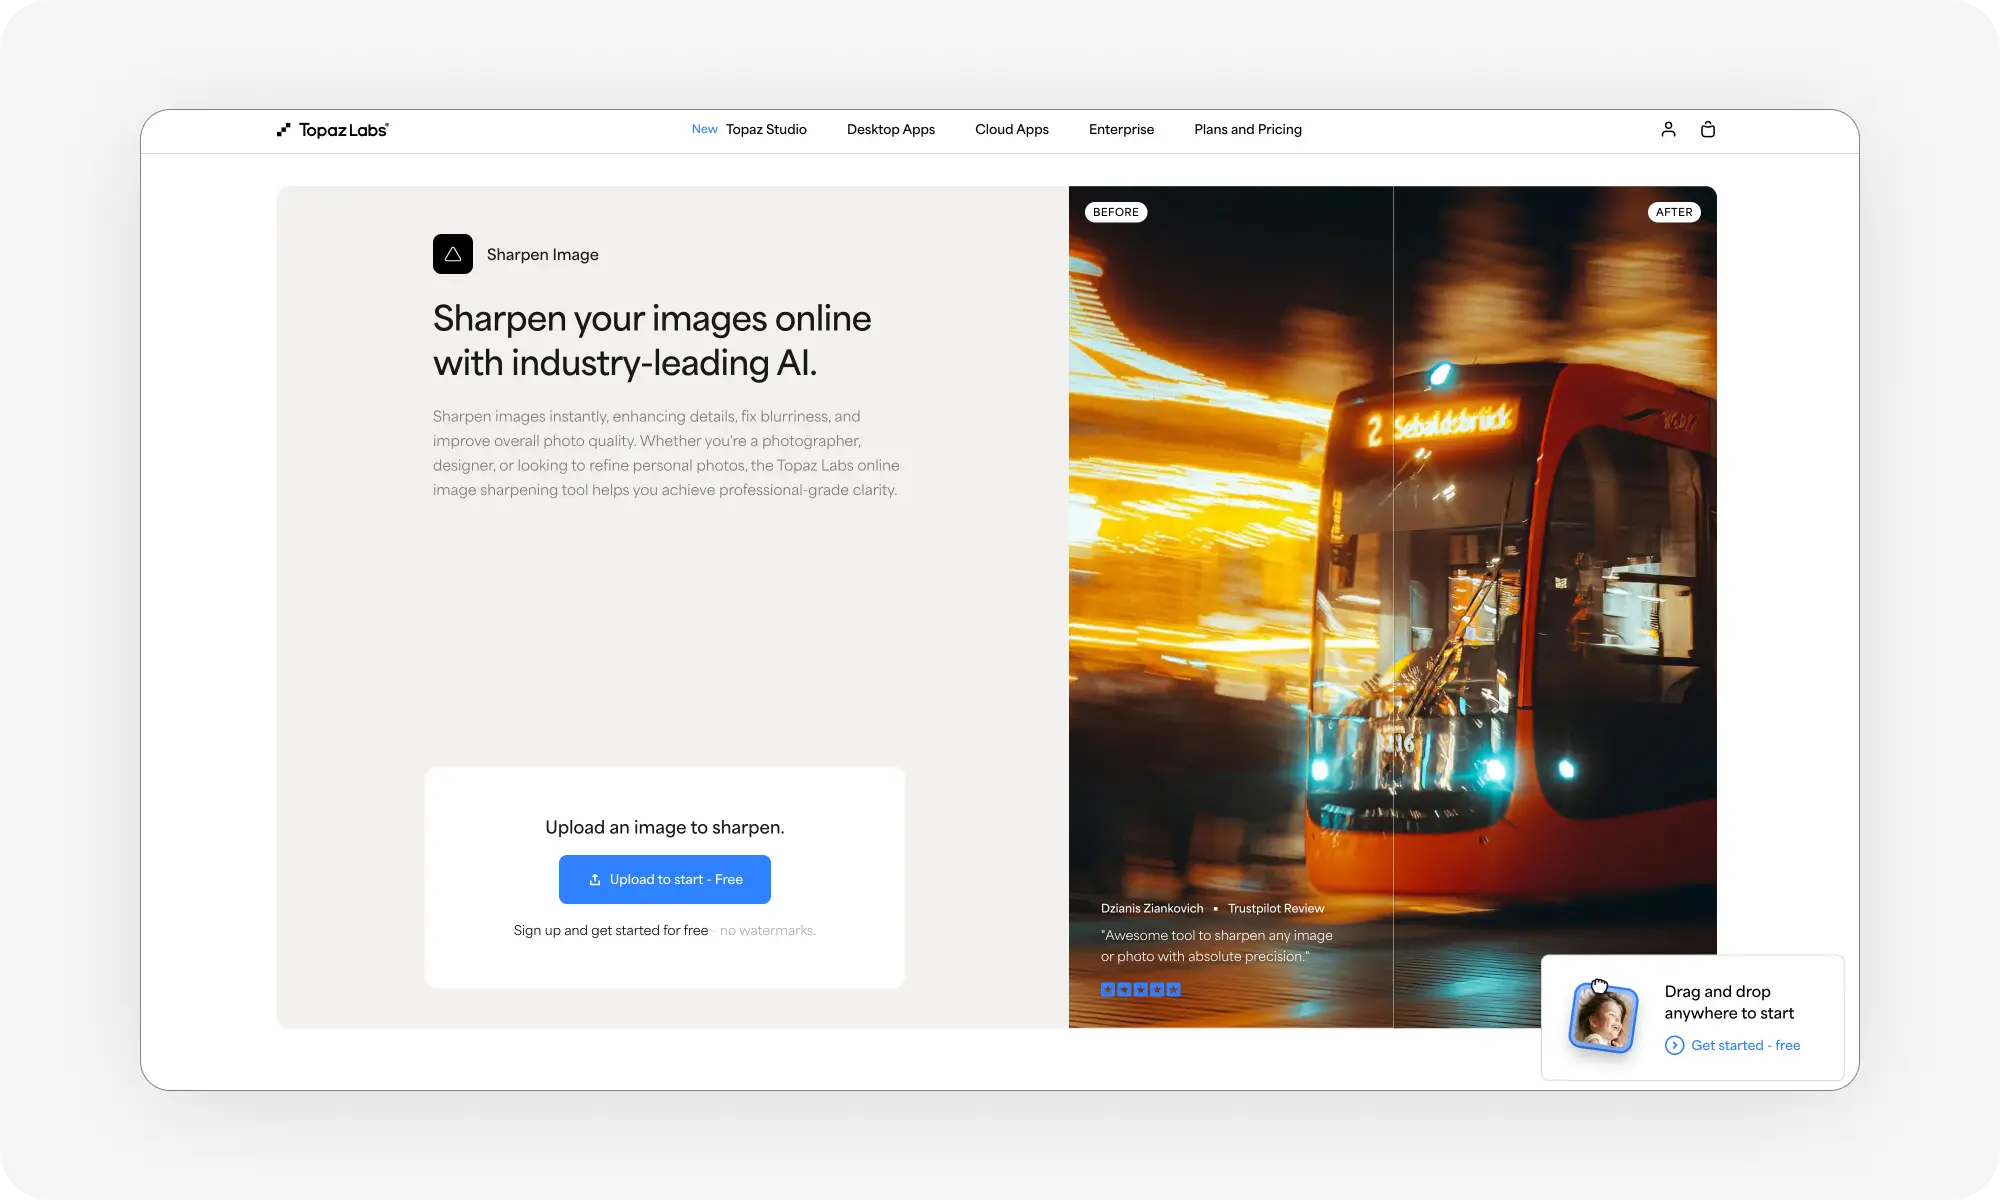
Task: Click the BEFORE badge on the image
Action: click(1116, 212)
